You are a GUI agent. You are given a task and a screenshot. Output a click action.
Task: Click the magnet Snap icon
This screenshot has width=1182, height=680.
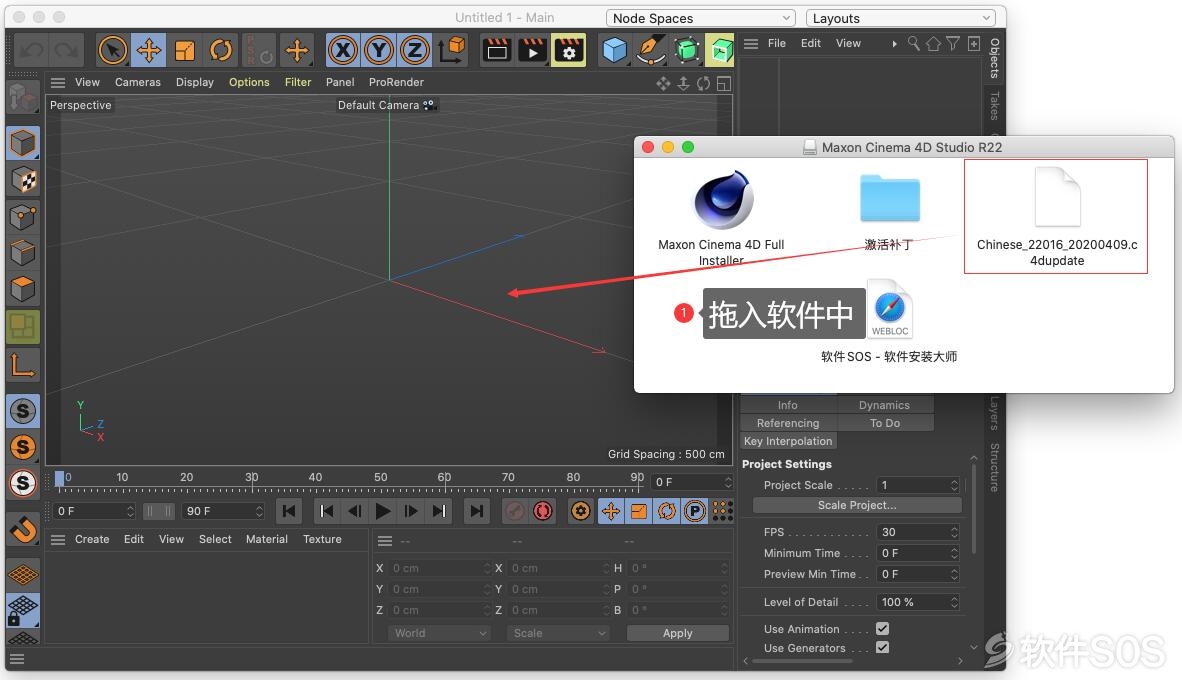point(23,530)
